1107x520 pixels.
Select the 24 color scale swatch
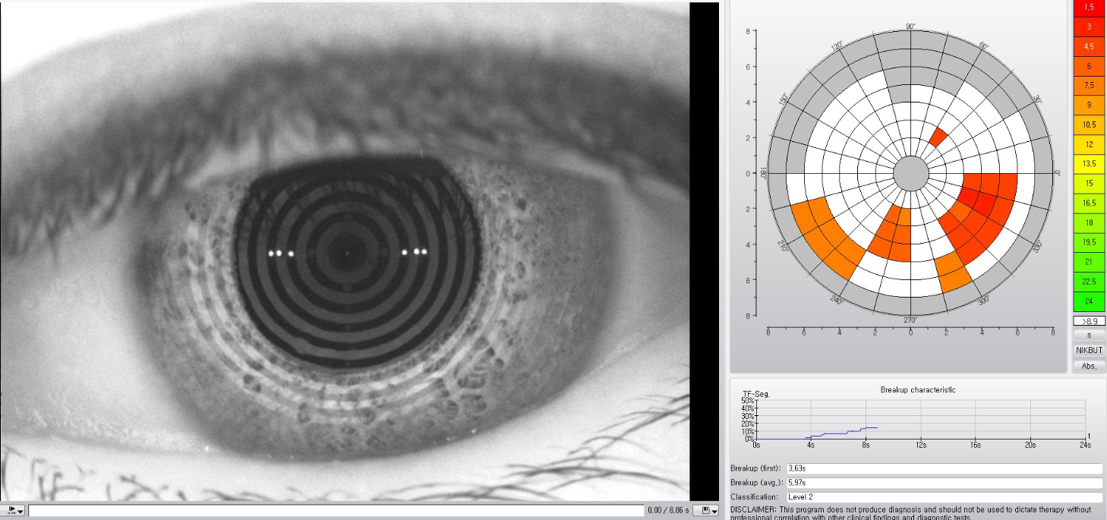1089,301
